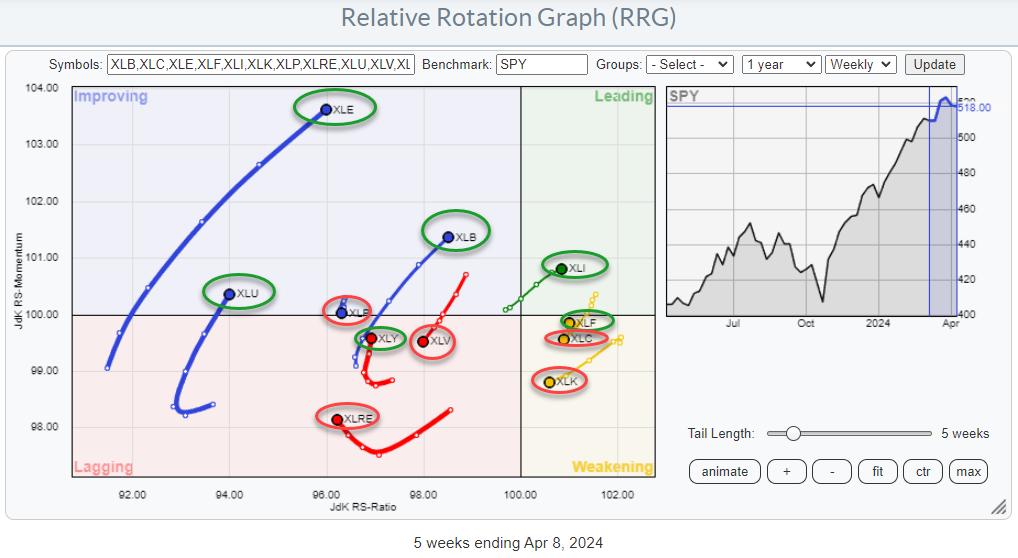
Task: Select the XLC data point
Action: click(564, 340)
